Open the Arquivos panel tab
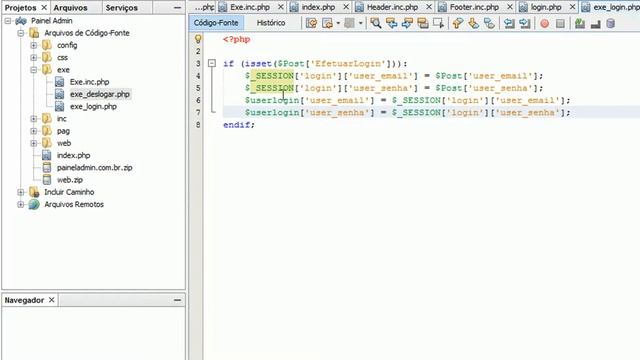The height and width of the screenshot is (360, 640). 70,7
